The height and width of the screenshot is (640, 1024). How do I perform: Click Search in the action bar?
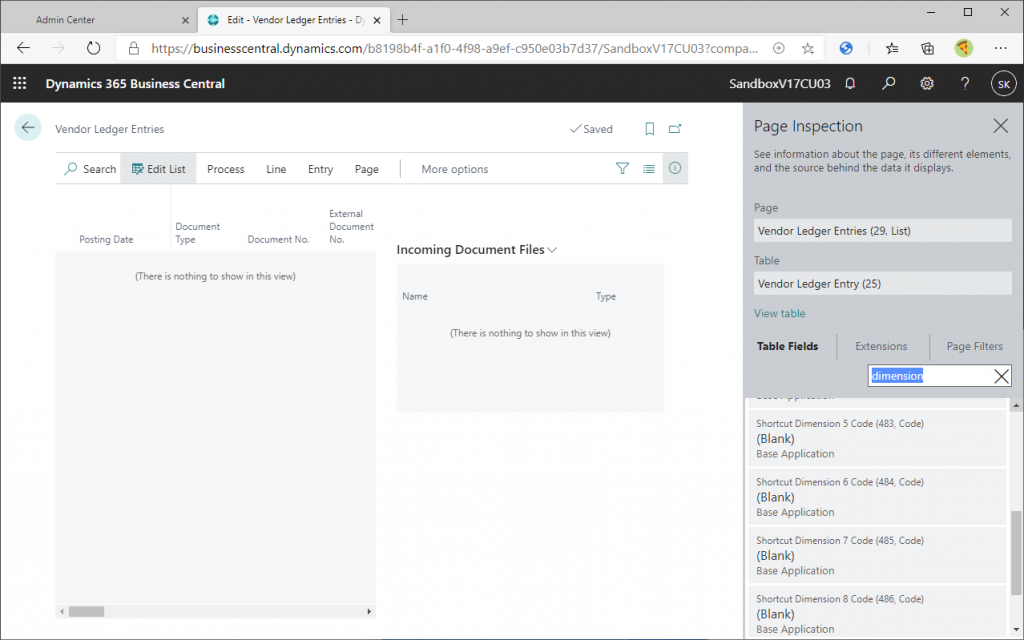[x=89, y=169]
